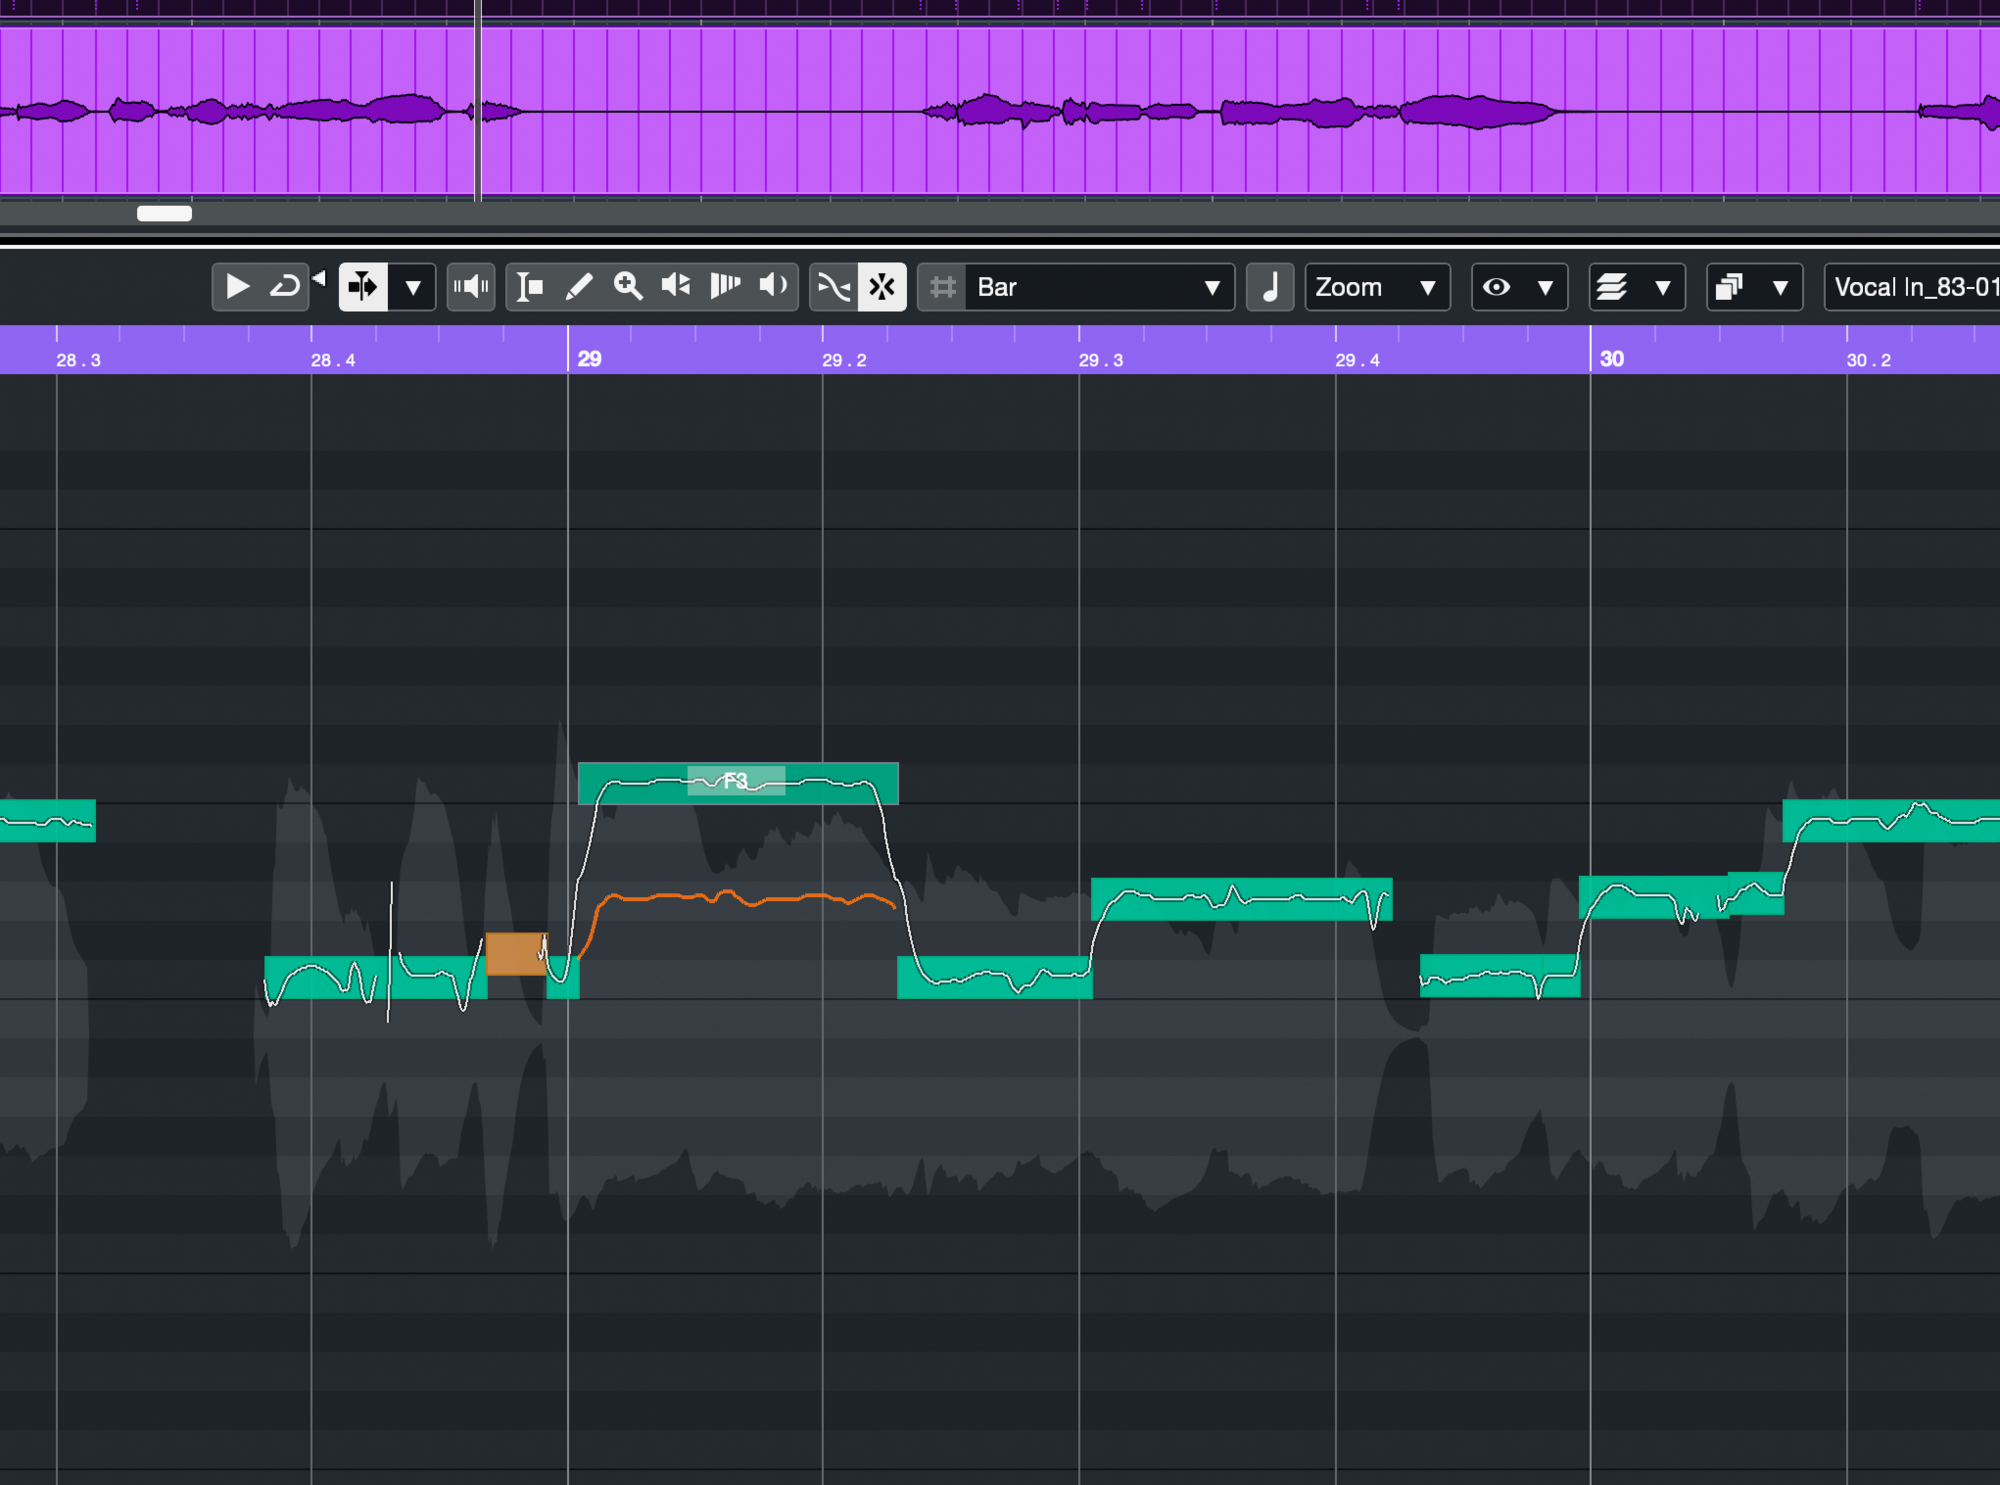Select the Range Selection tool
Viewport: 2000px width, 1485px height.
(530, 287)
